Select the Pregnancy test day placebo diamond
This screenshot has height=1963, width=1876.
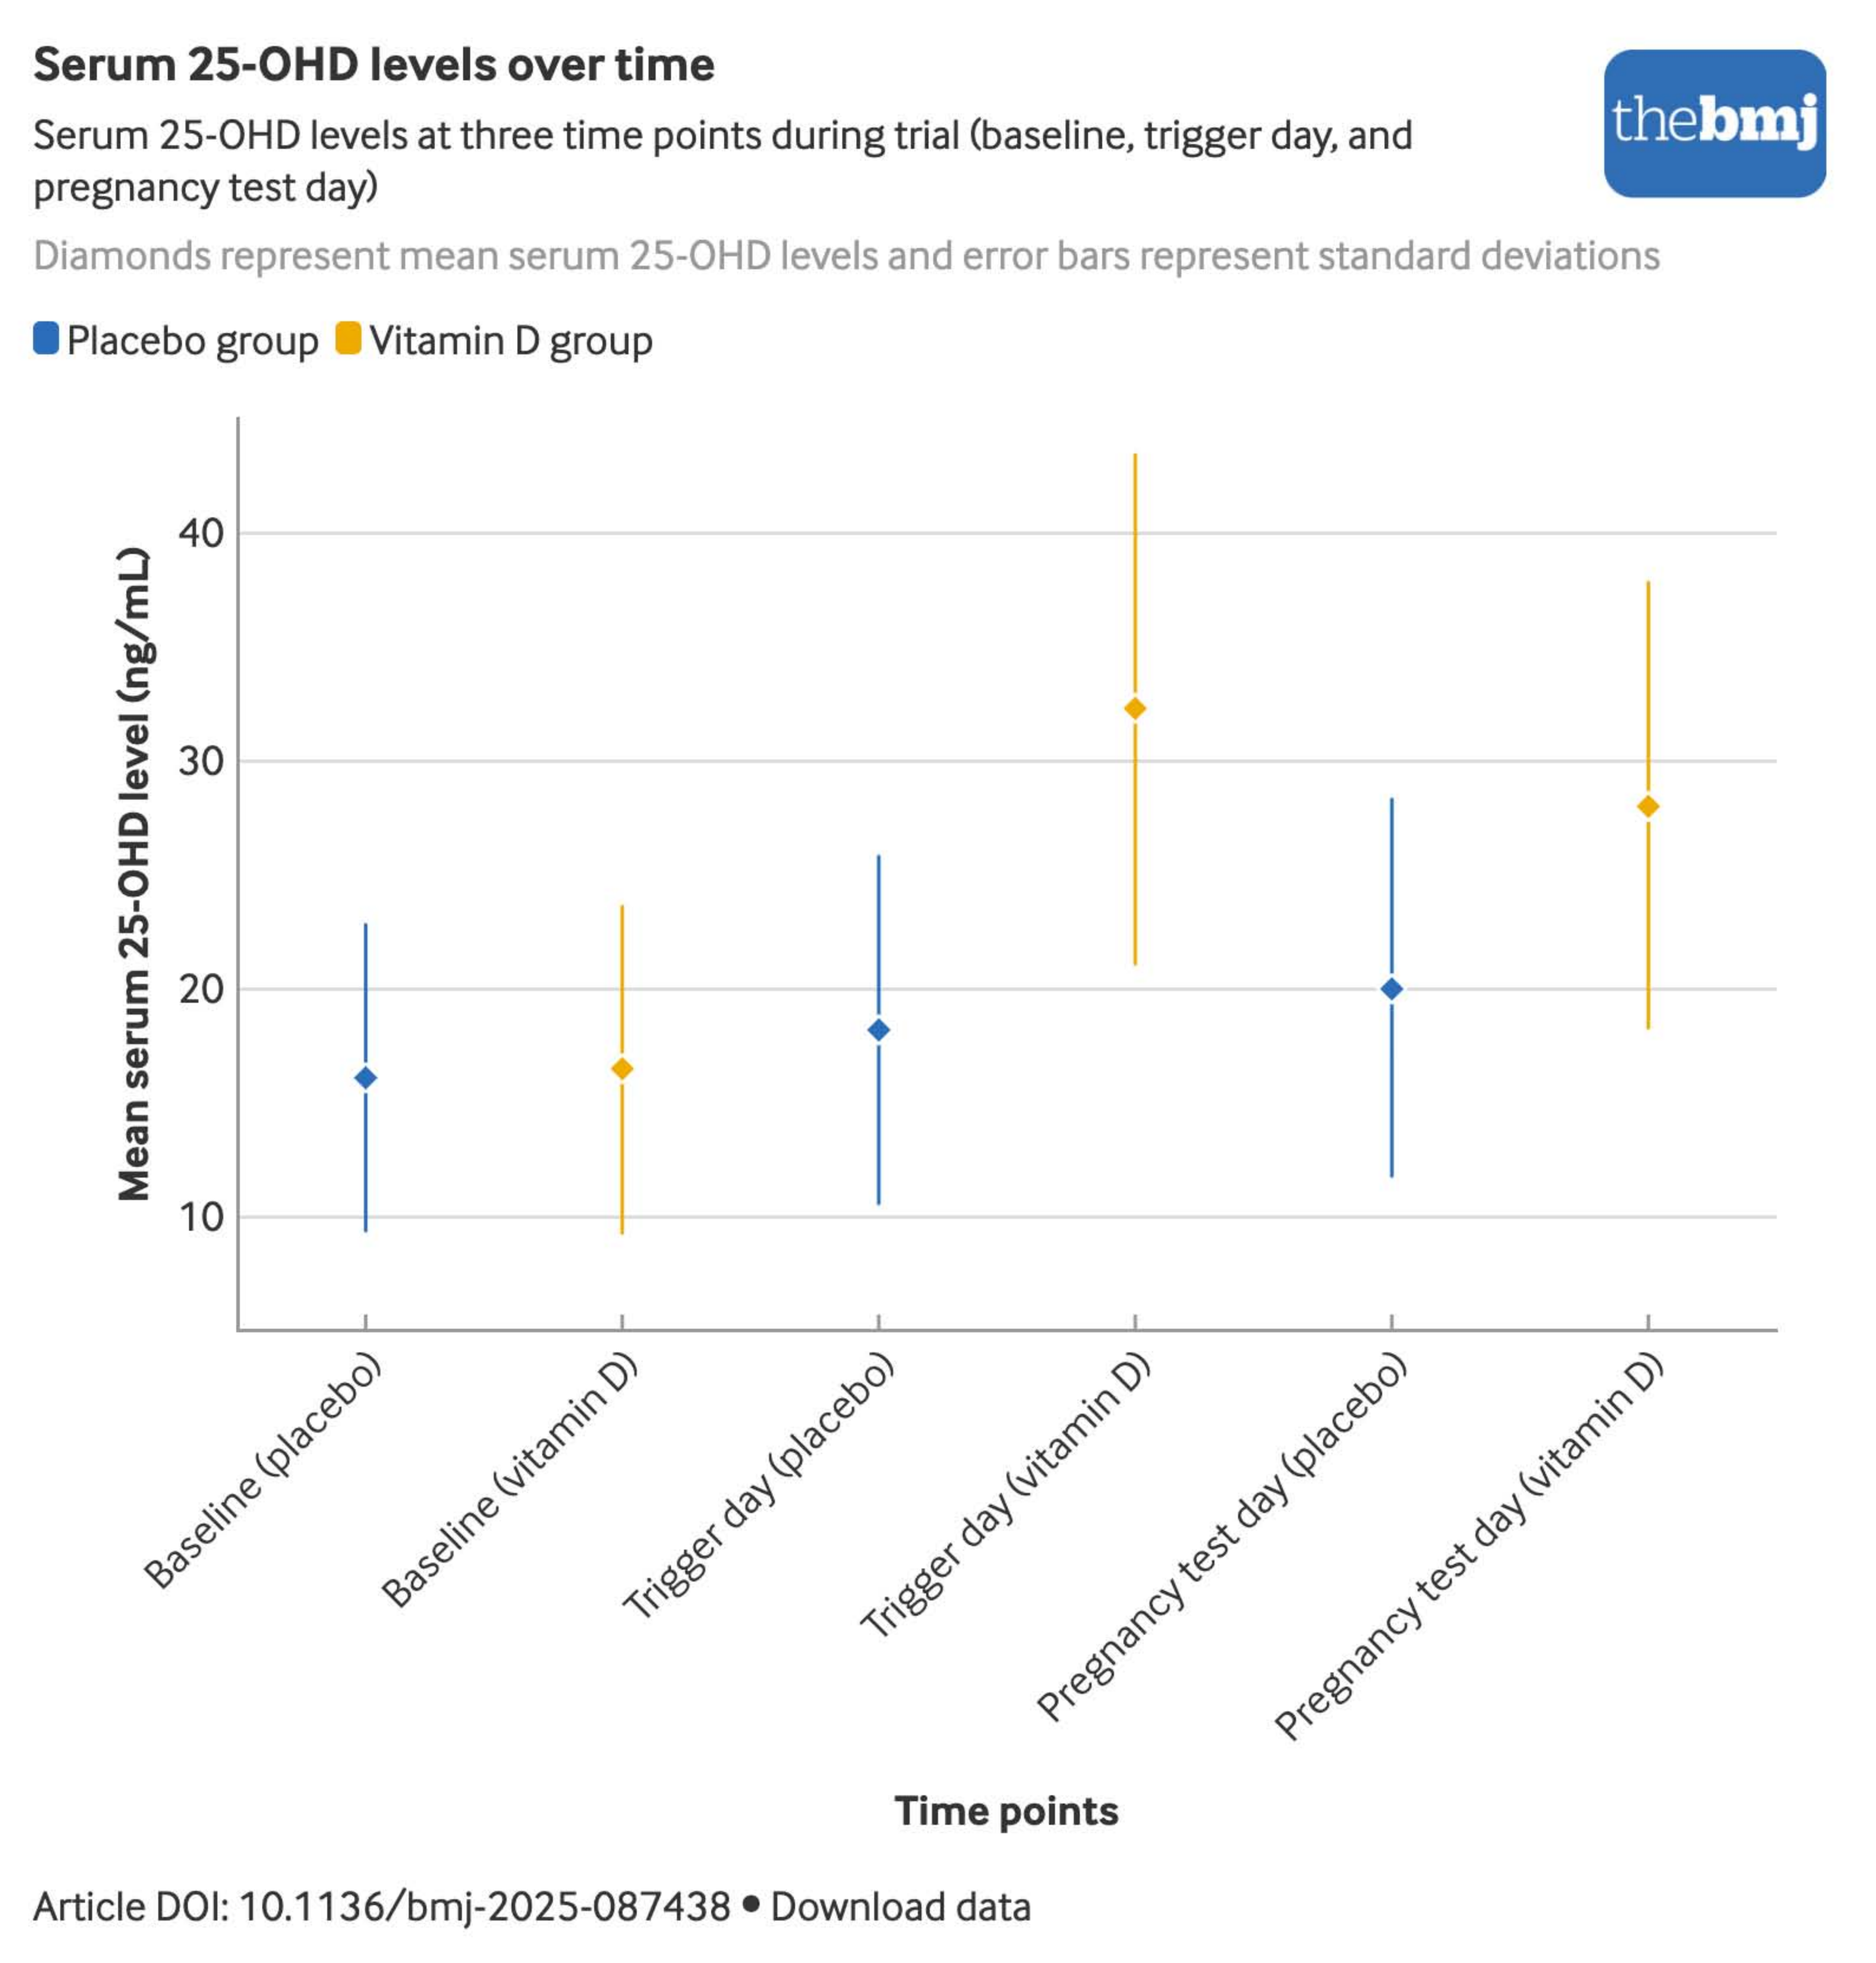coord(1391,989)
